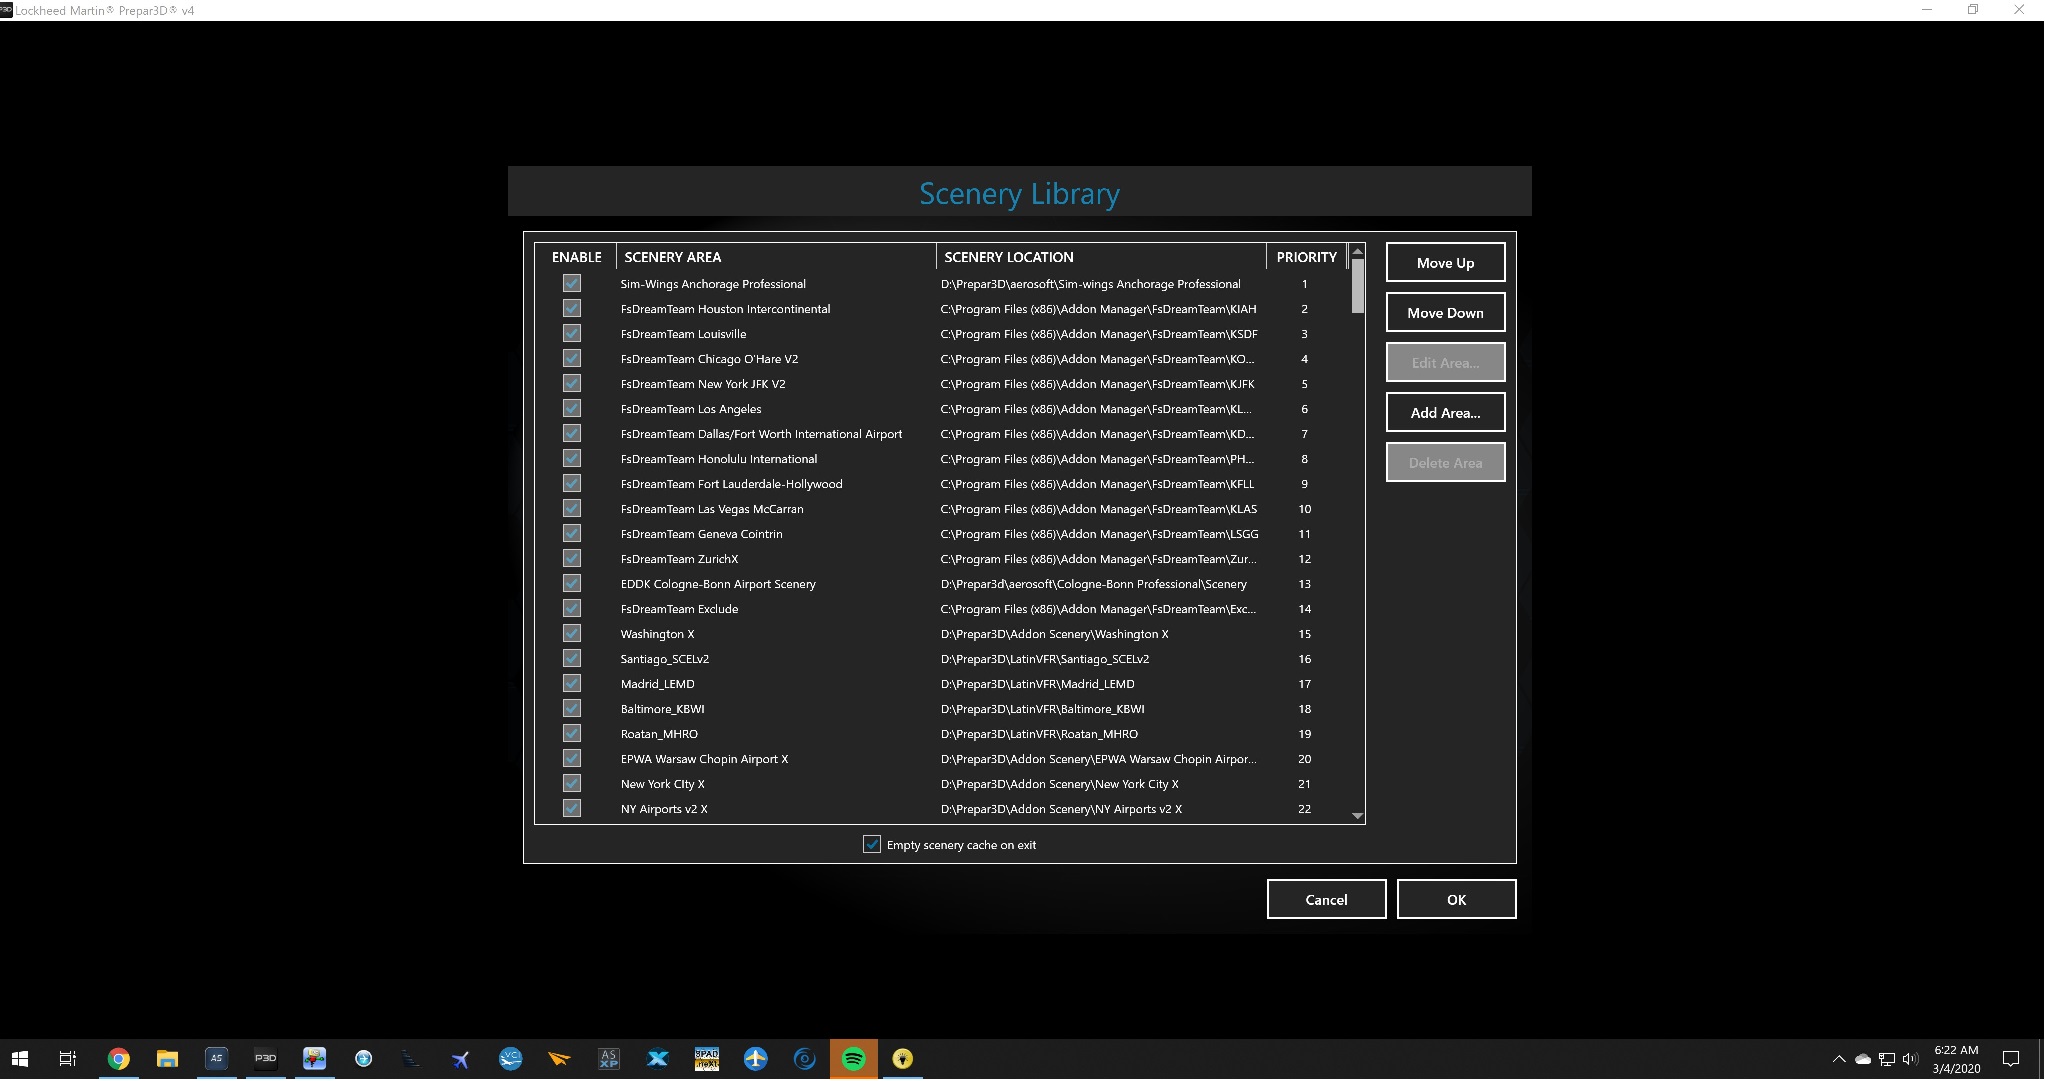Select the New York City X row
This screenshot has height=1081, width=2045.
coord(942,784)
